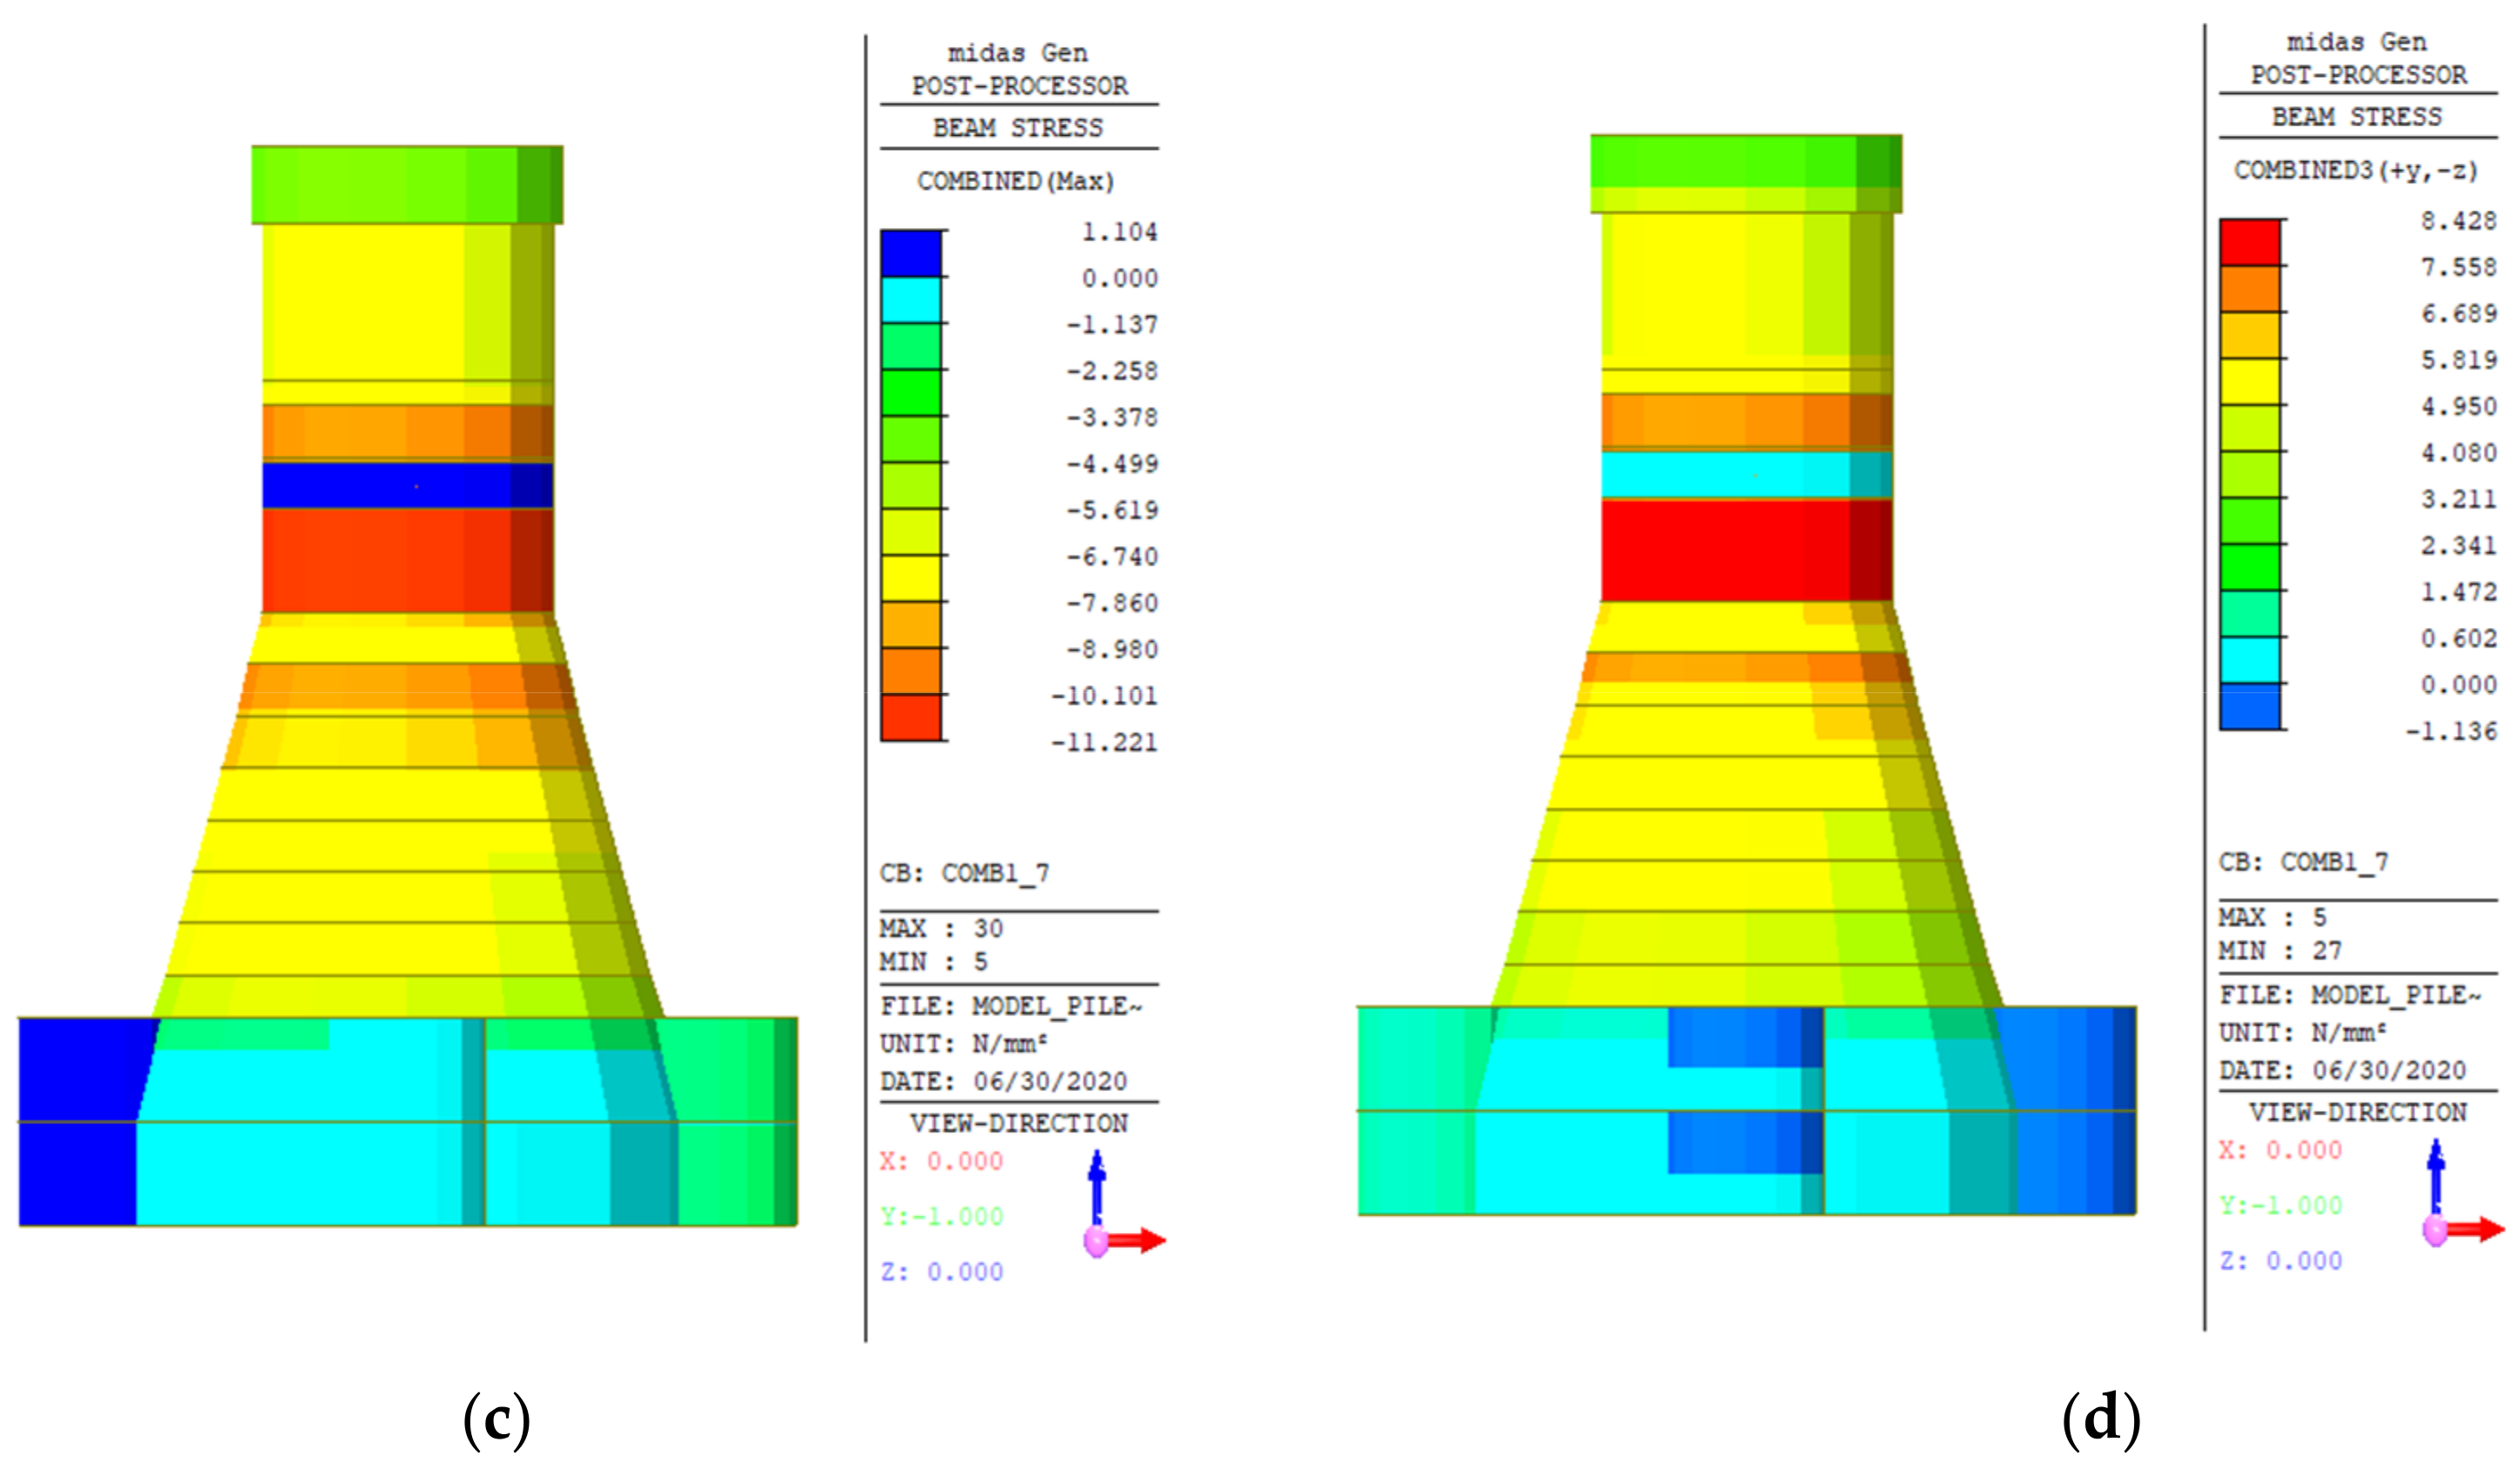This screenshot has height=1469, width=2520.
Task: Click the cyan band on right pier model
Action: point(1746,475)
